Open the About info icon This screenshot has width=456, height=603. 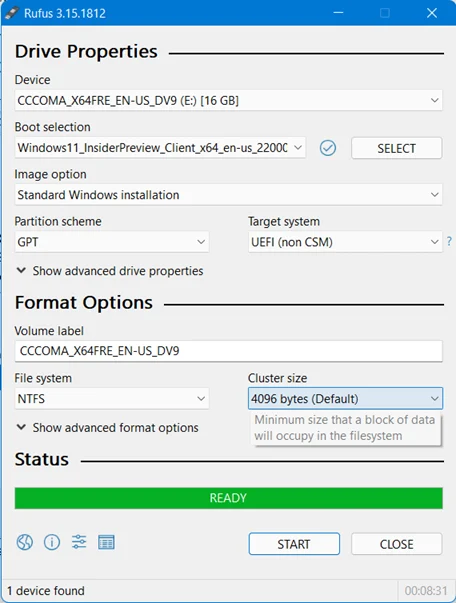(52, 542)
